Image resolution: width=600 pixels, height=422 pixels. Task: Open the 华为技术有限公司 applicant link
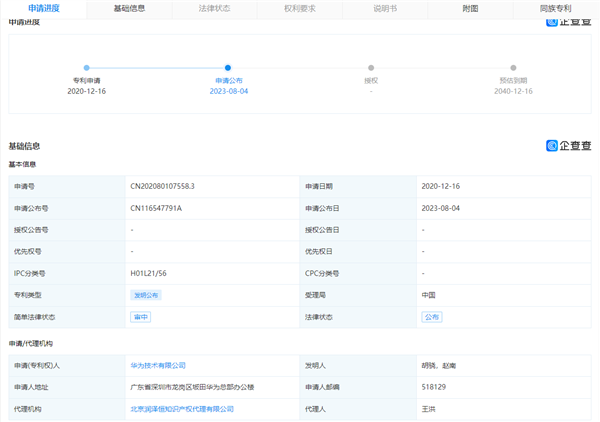(x=158, y=366)
